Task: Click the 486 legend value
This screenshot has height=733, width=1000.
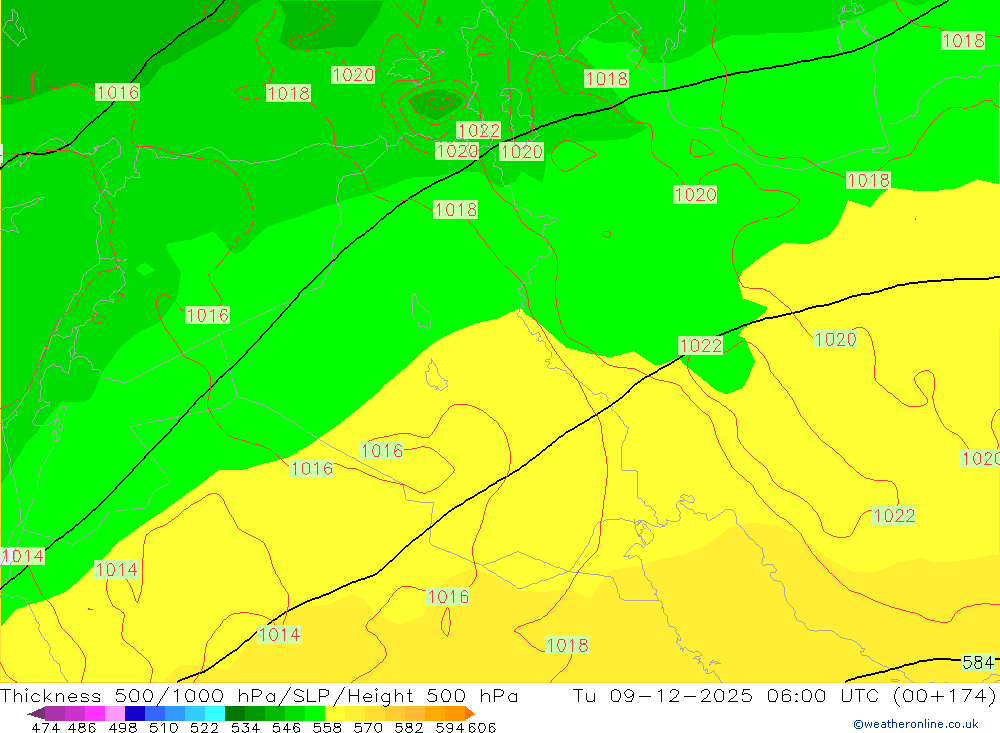Action: coord(82,727)
